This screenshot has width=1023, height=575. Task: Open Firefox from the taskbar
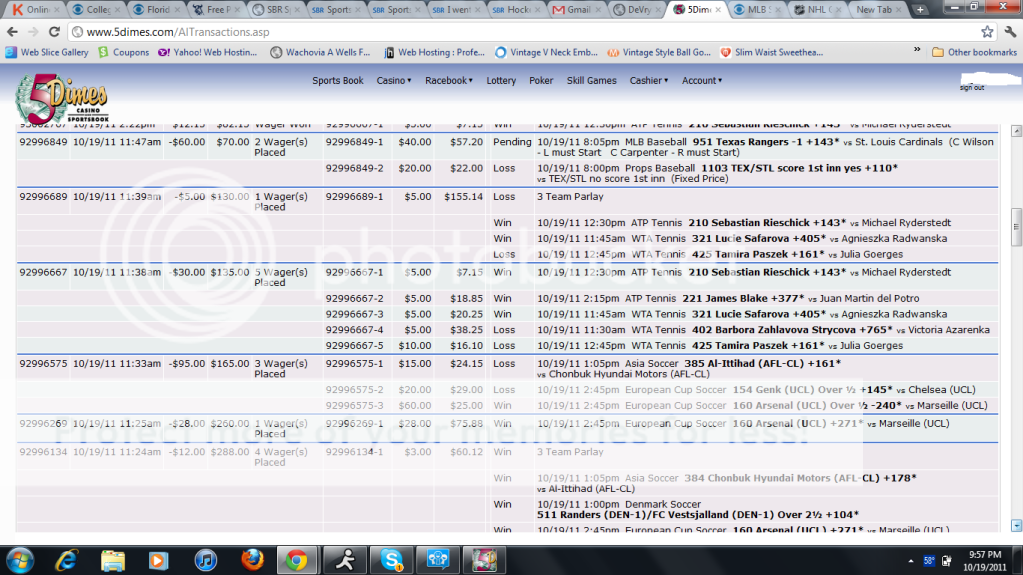[251, 559]
